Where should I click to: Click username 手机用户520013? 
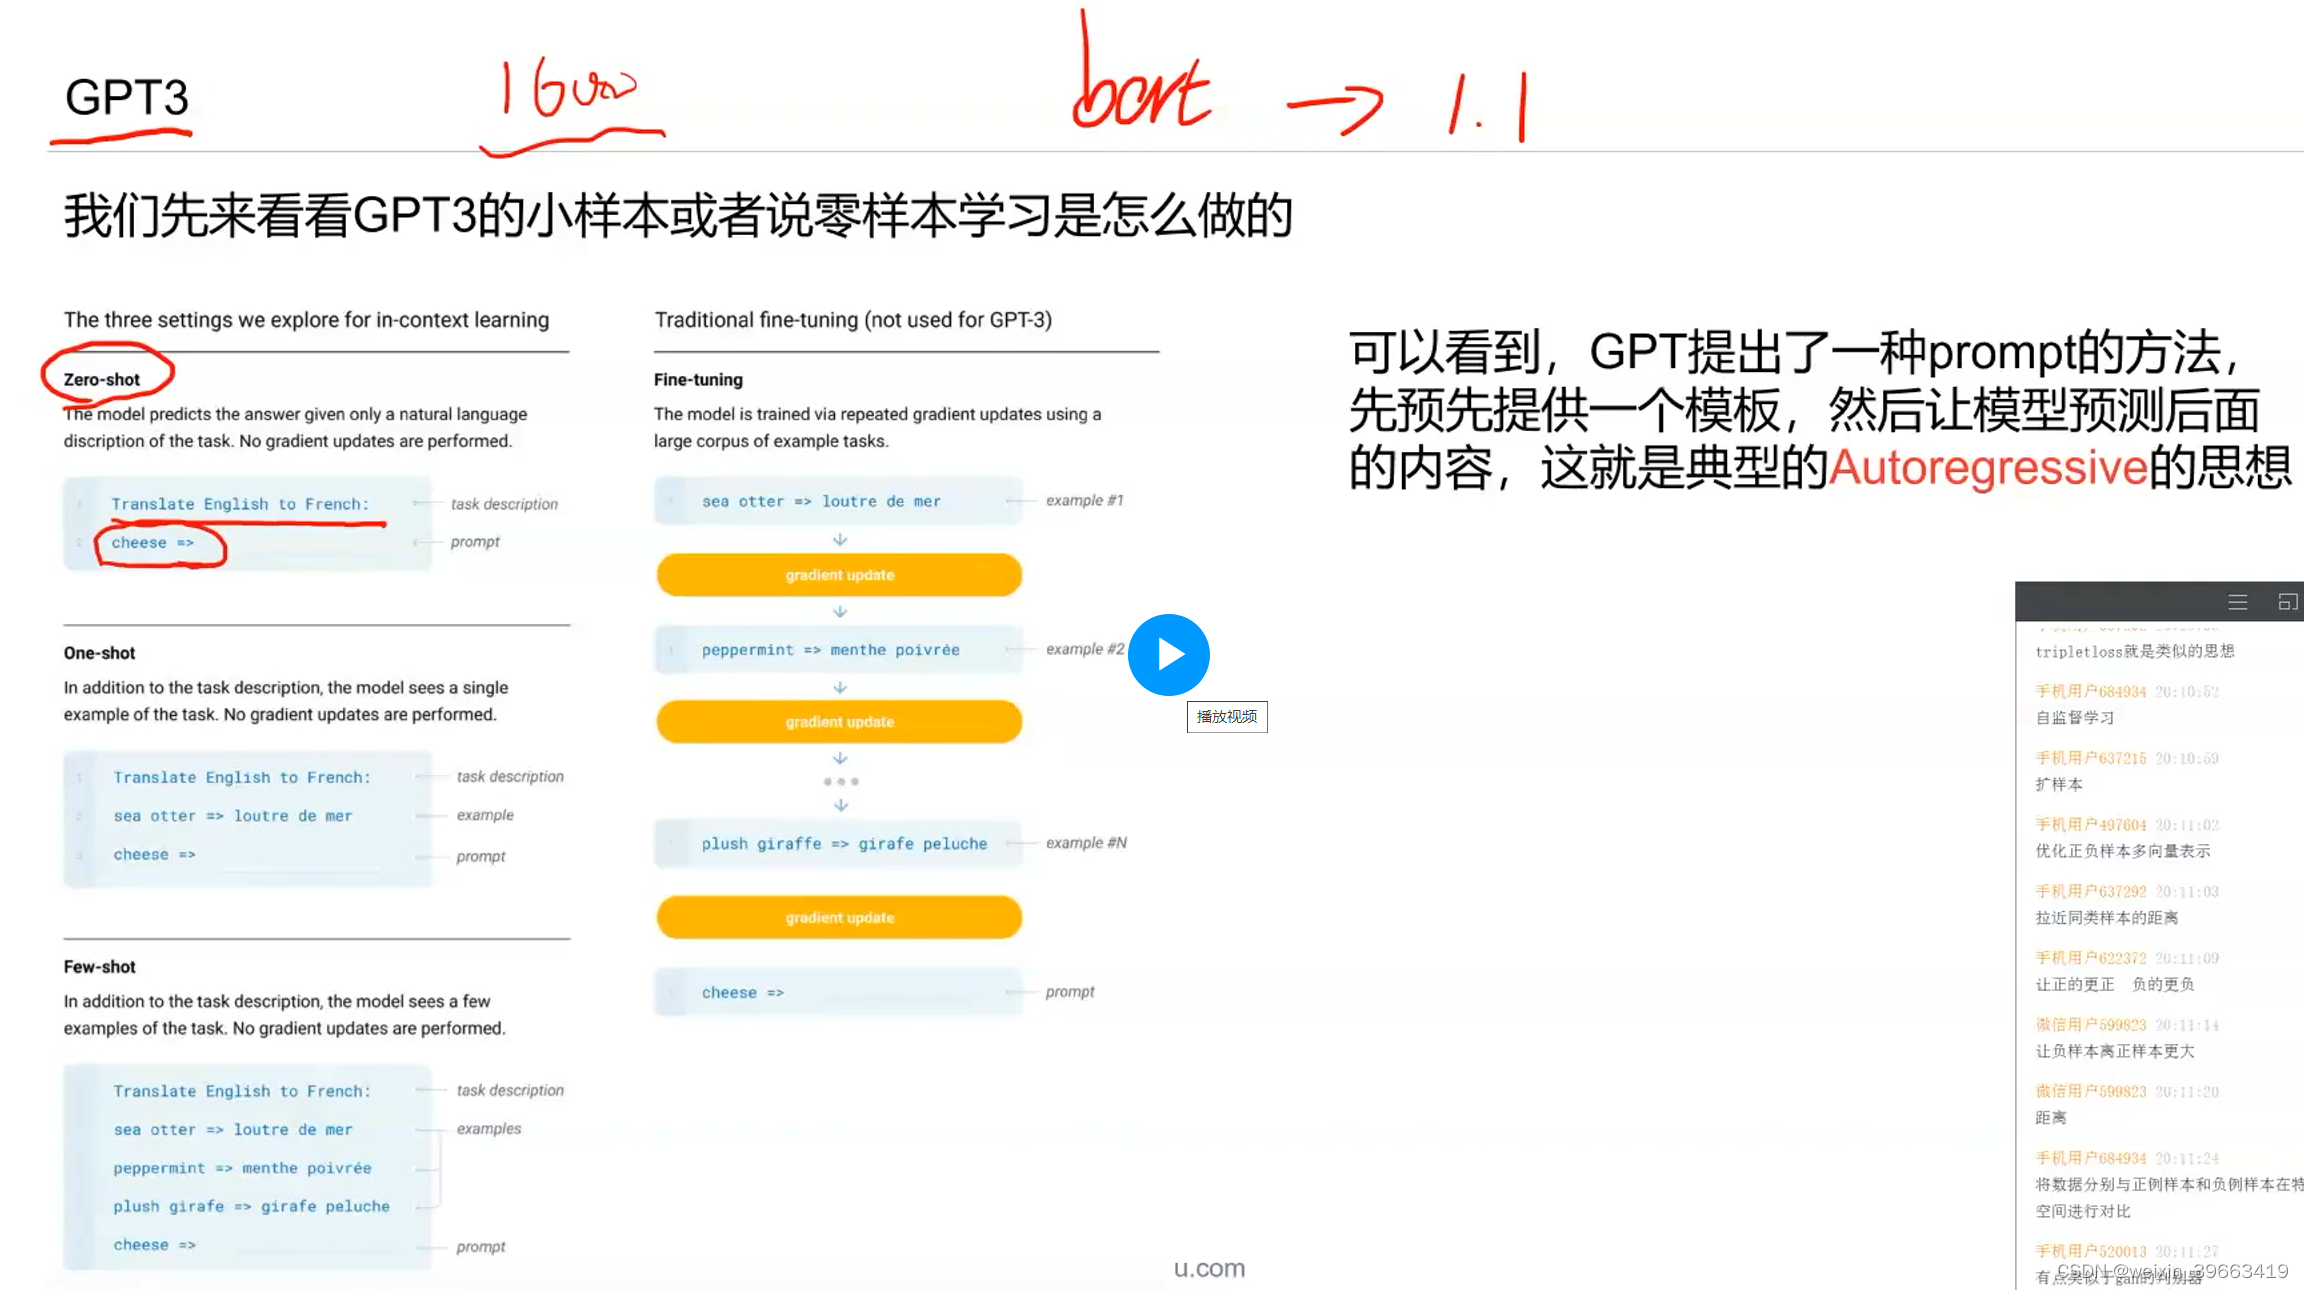[2091, 1252]
